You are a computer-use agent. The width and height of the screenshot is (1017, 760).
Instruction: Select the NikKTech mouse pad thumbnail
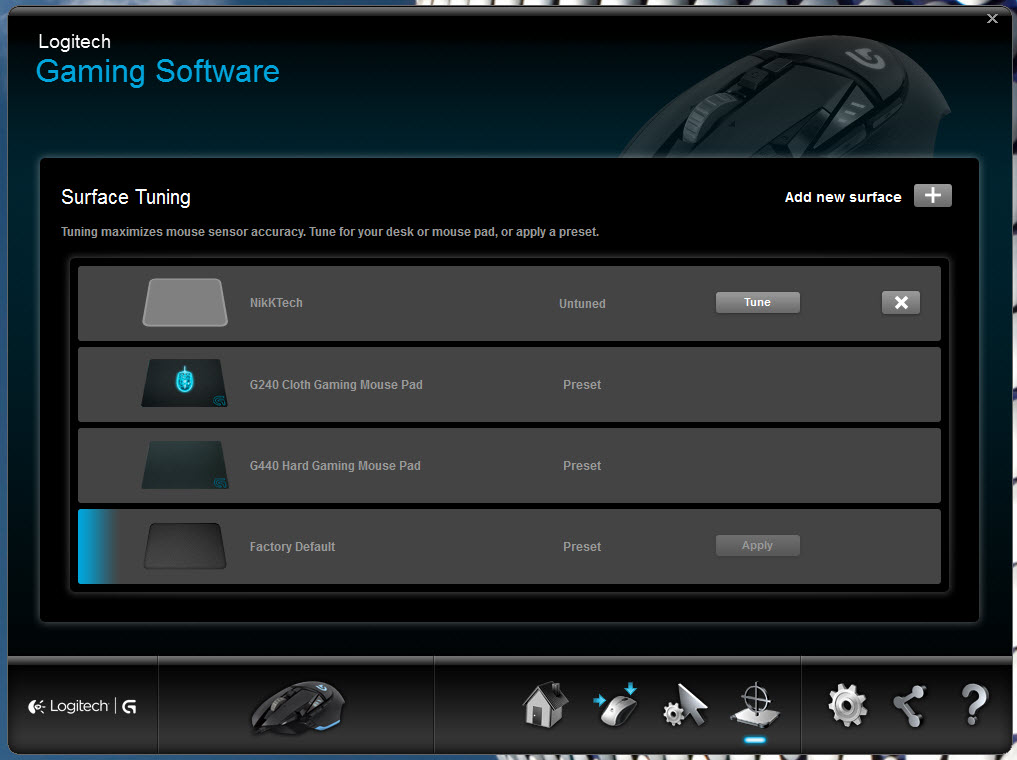(185, 302)
